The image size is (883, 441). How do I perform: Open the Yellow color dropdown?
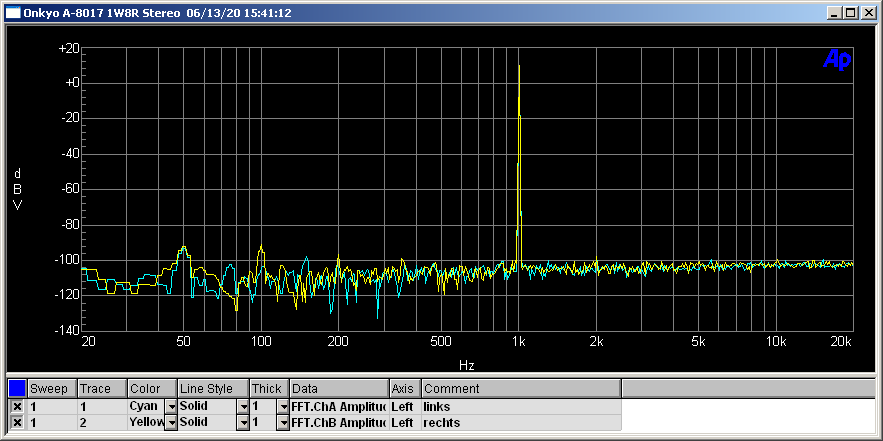pos(170,422)
